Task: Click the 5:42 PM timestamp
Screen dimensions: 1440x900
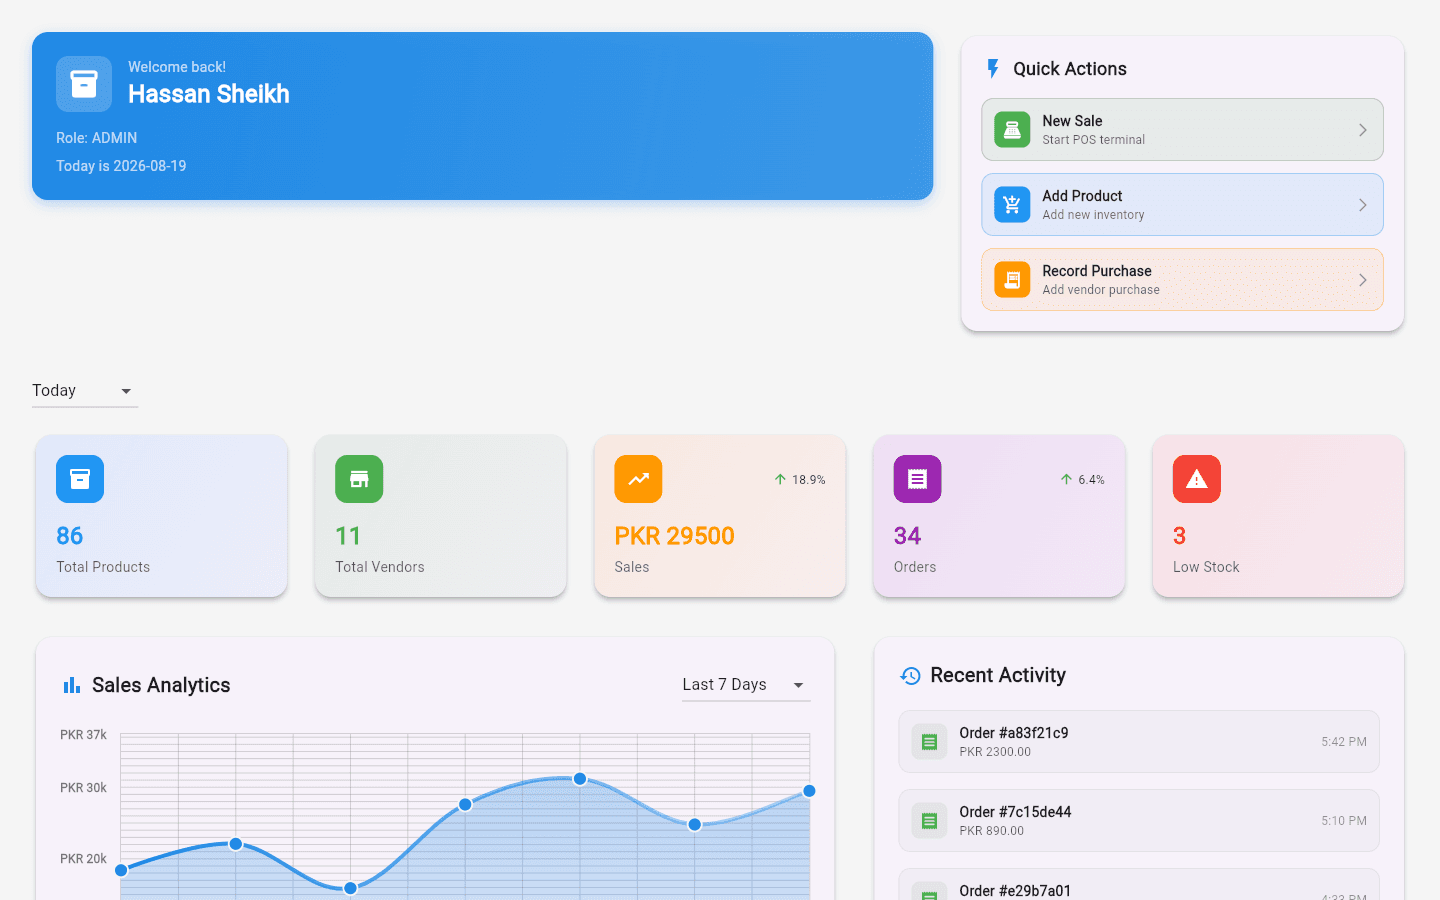Action: tap(1344, 742)
